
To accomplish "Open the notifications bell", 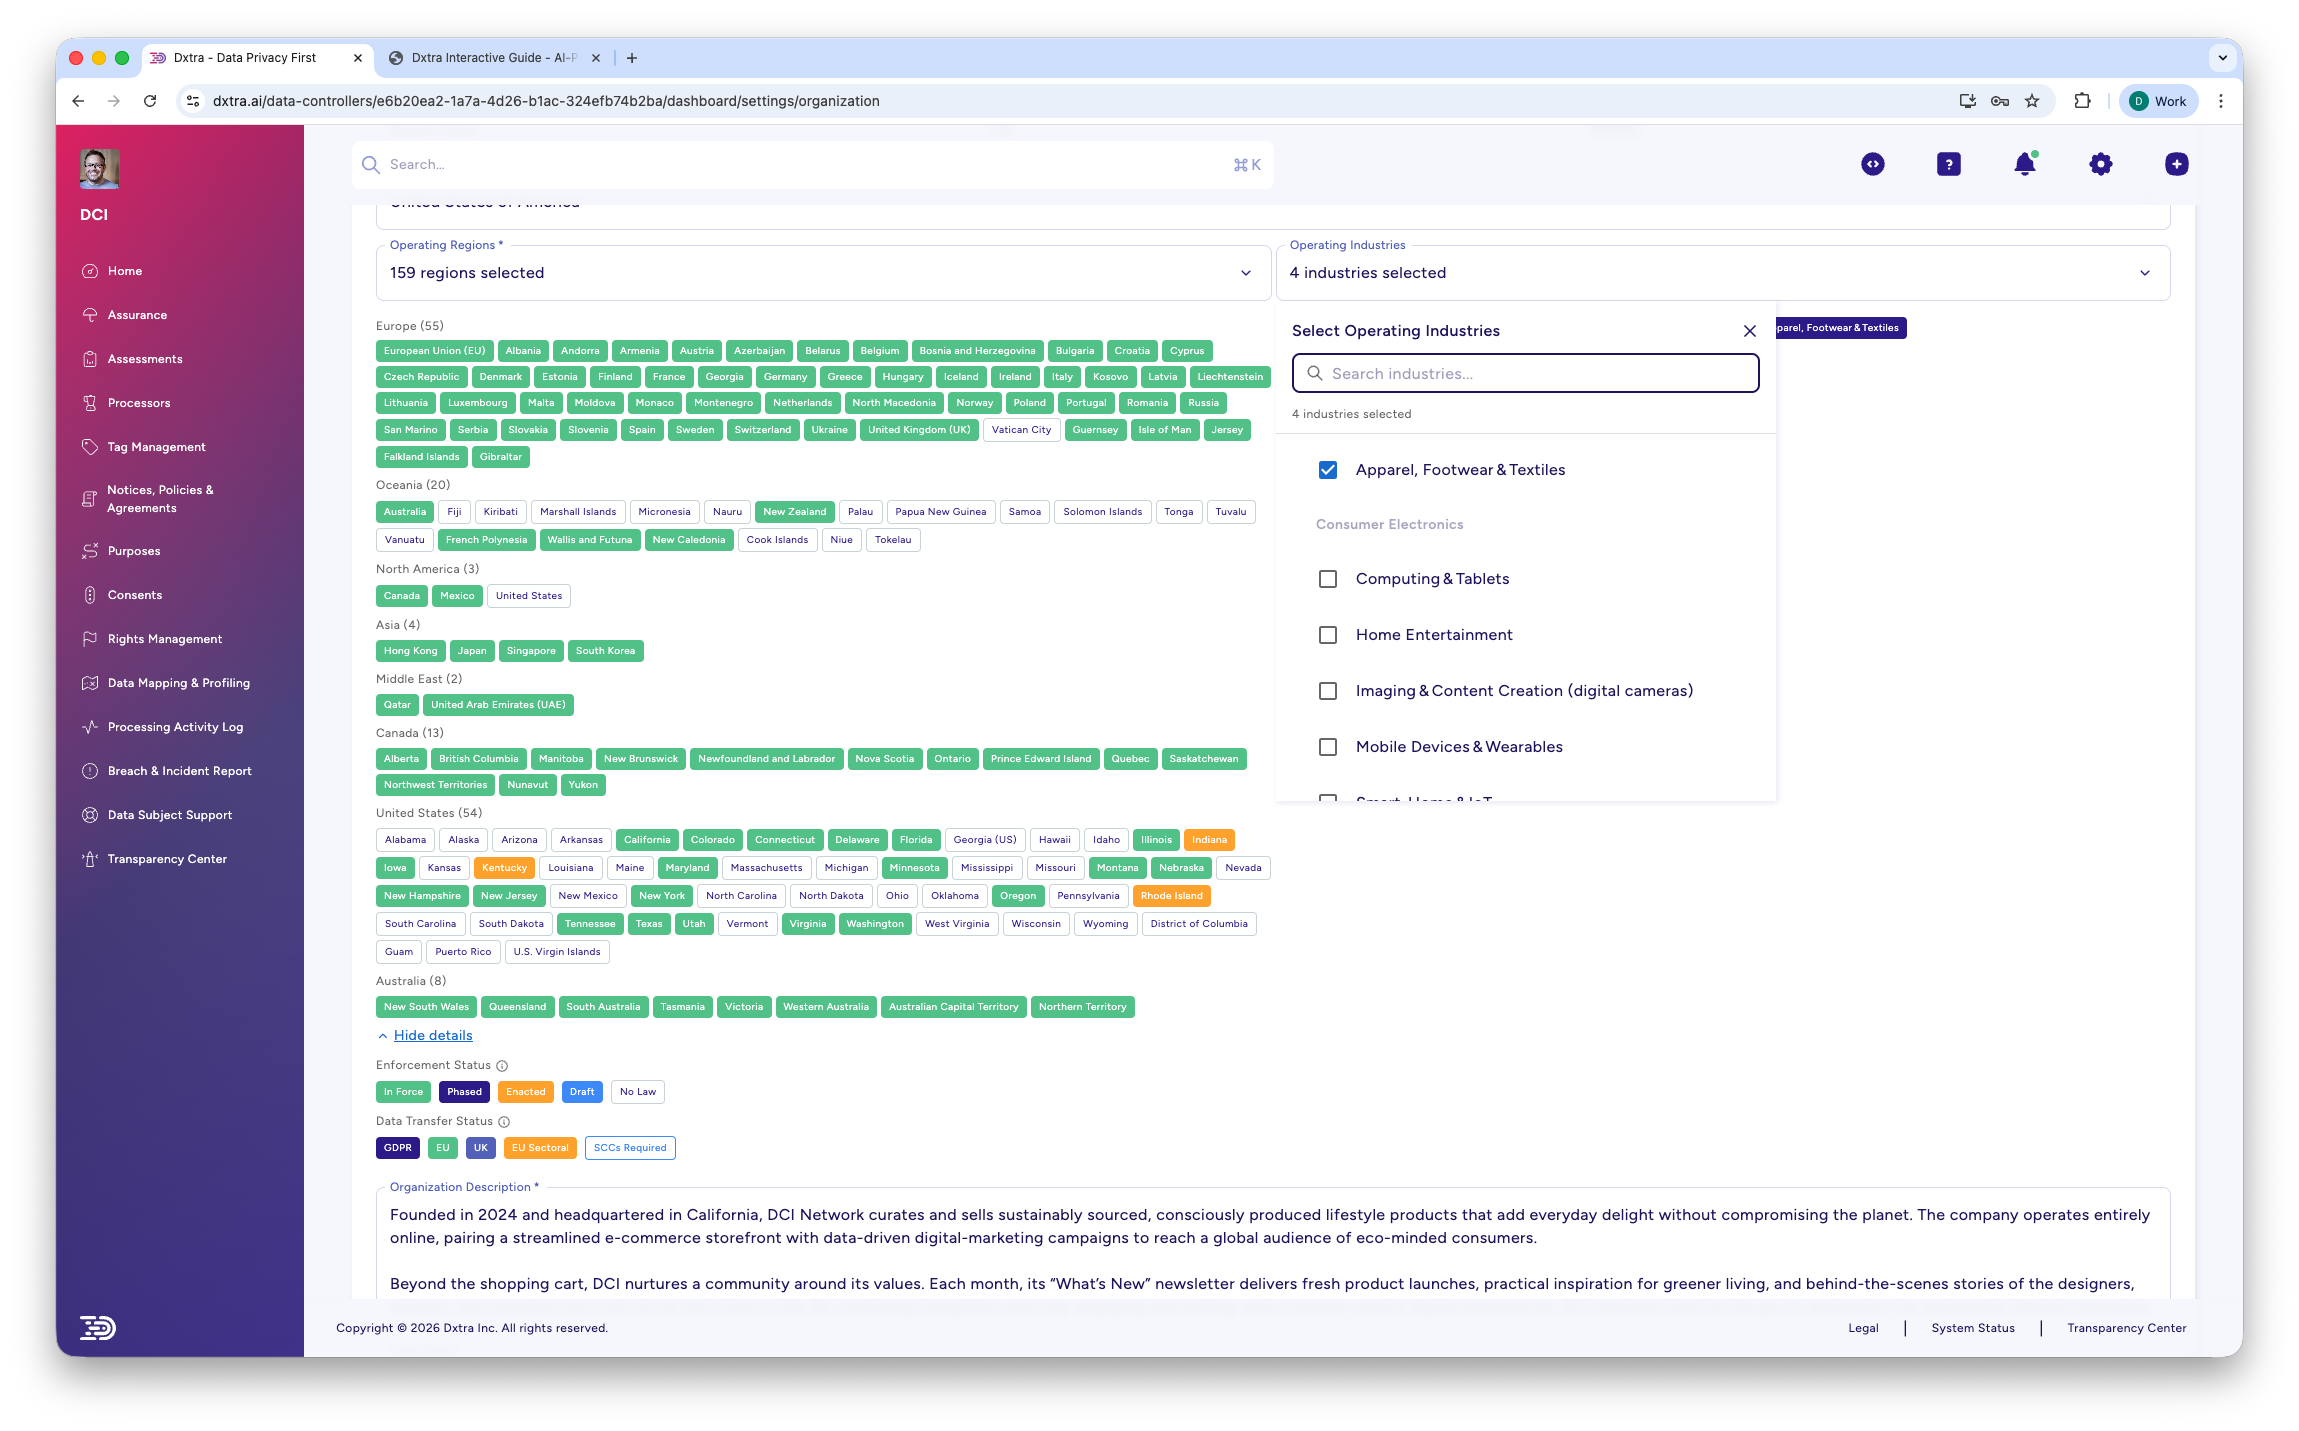I will click(x=2024, y=164).
